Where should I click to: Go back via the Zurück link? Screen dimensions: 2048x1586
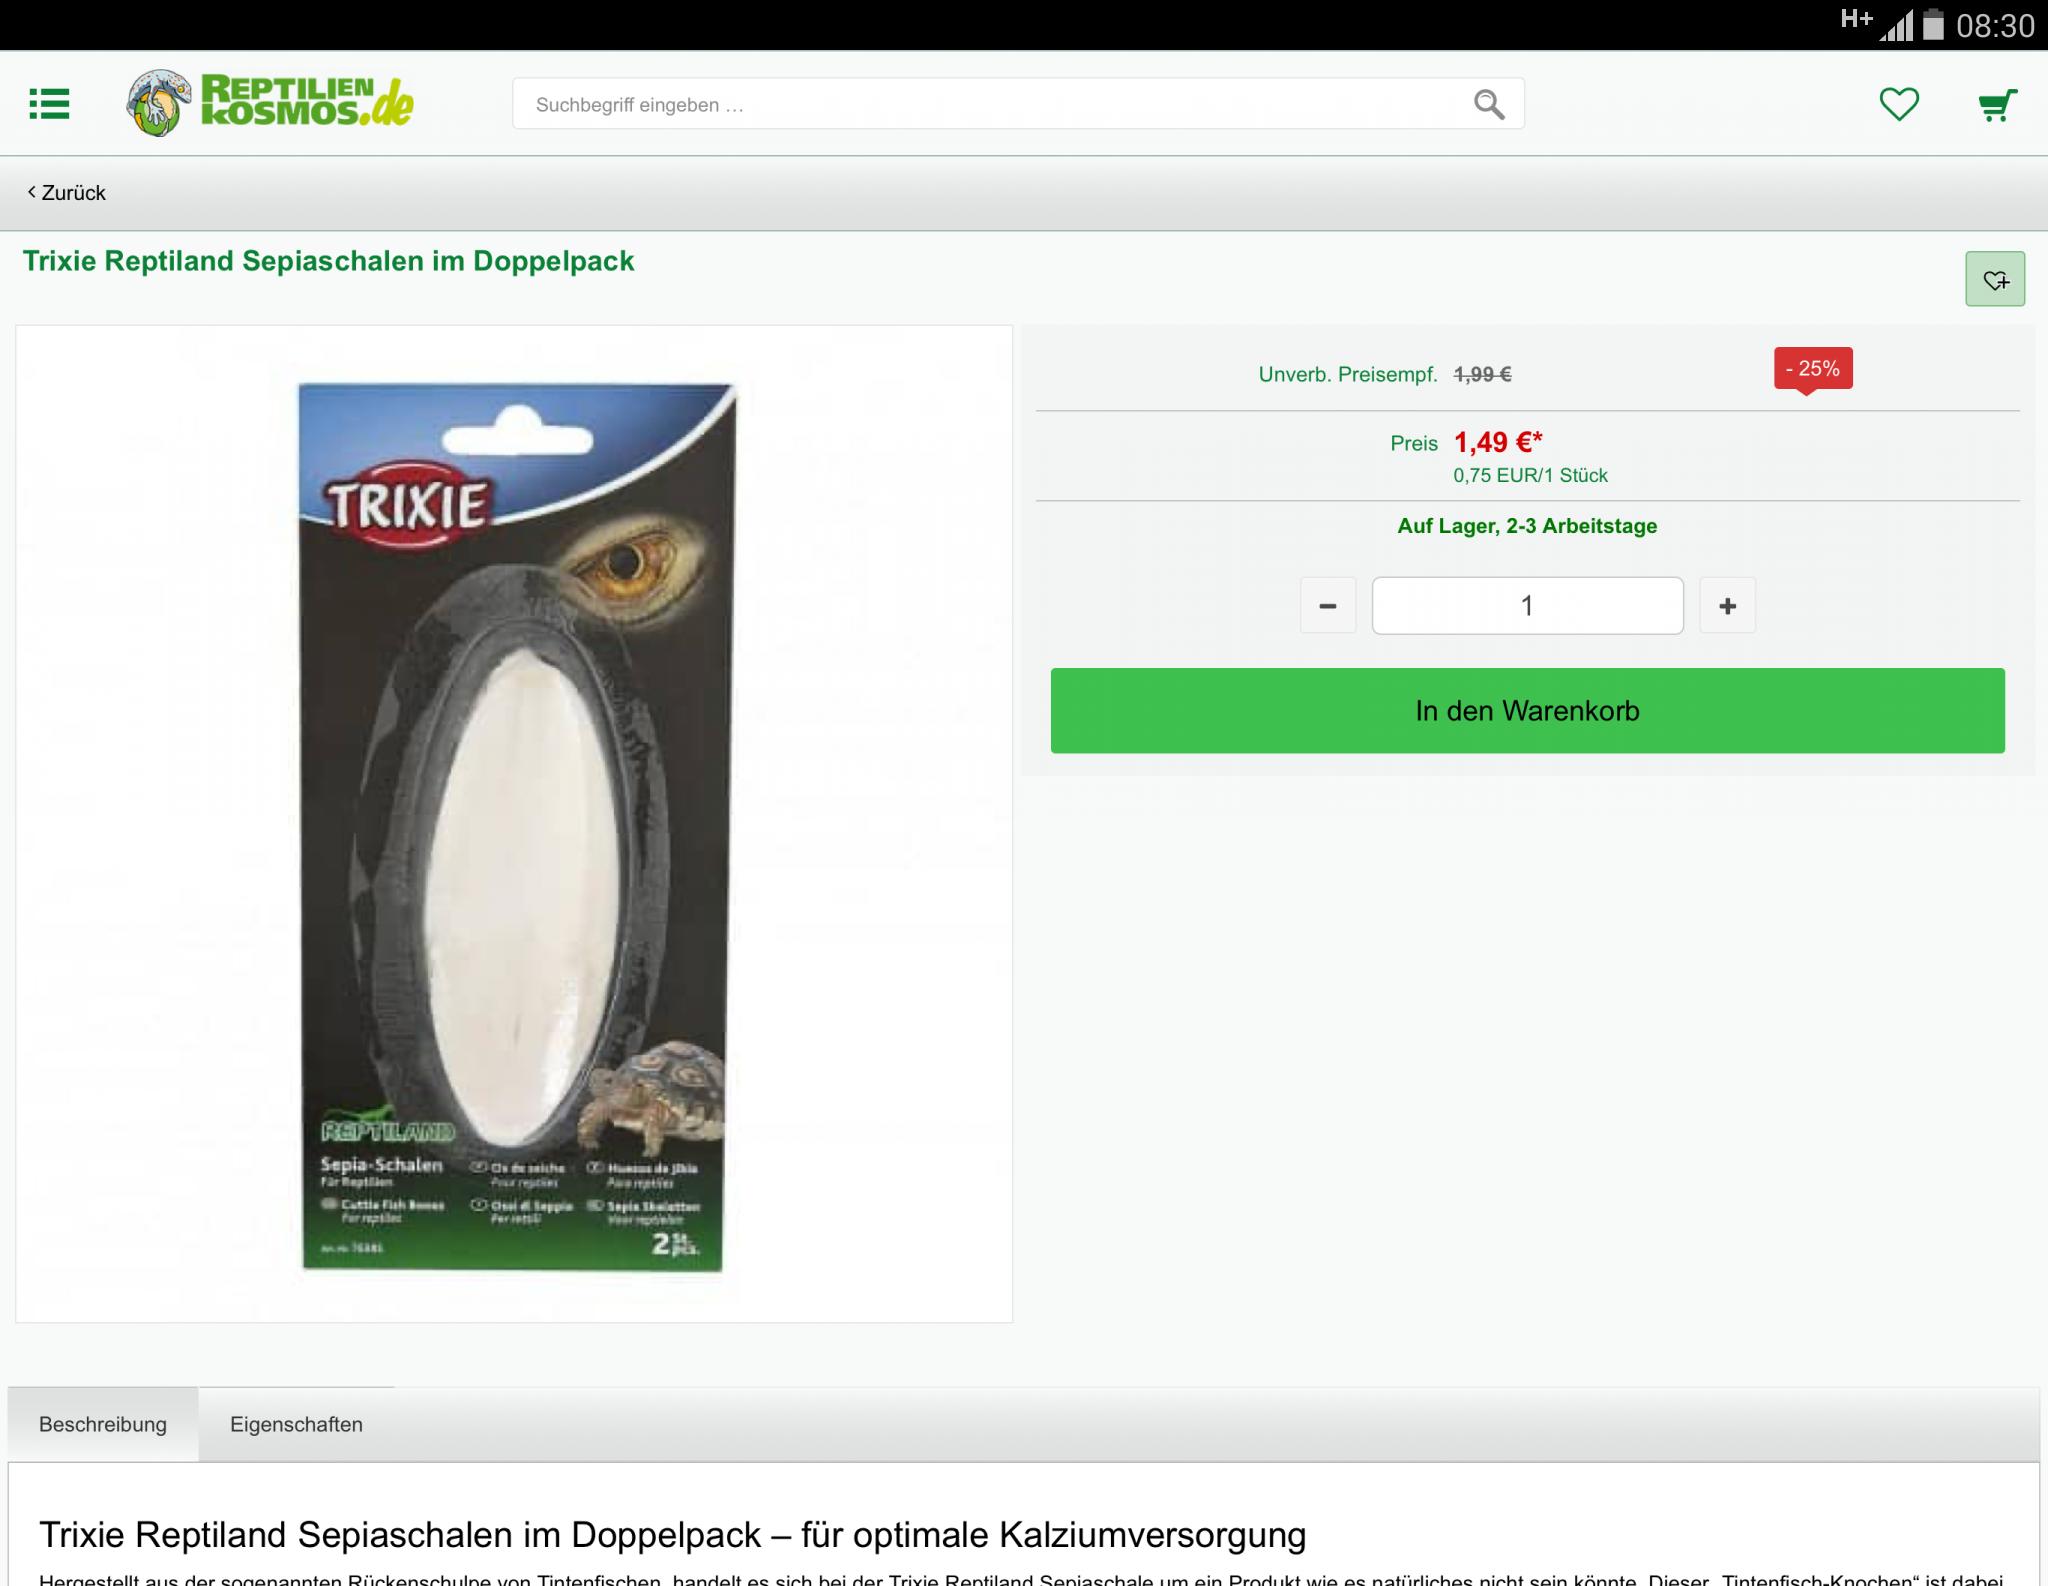67,193
